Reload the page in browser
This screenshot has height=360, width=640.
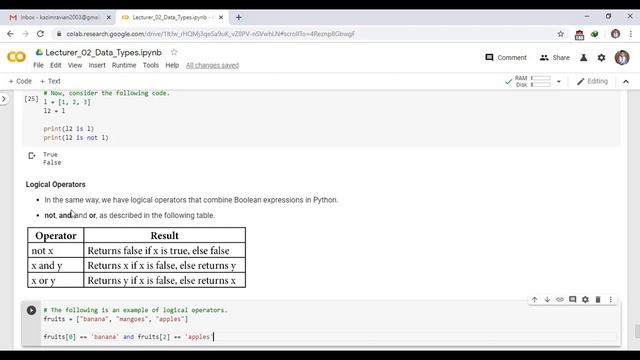40,34
